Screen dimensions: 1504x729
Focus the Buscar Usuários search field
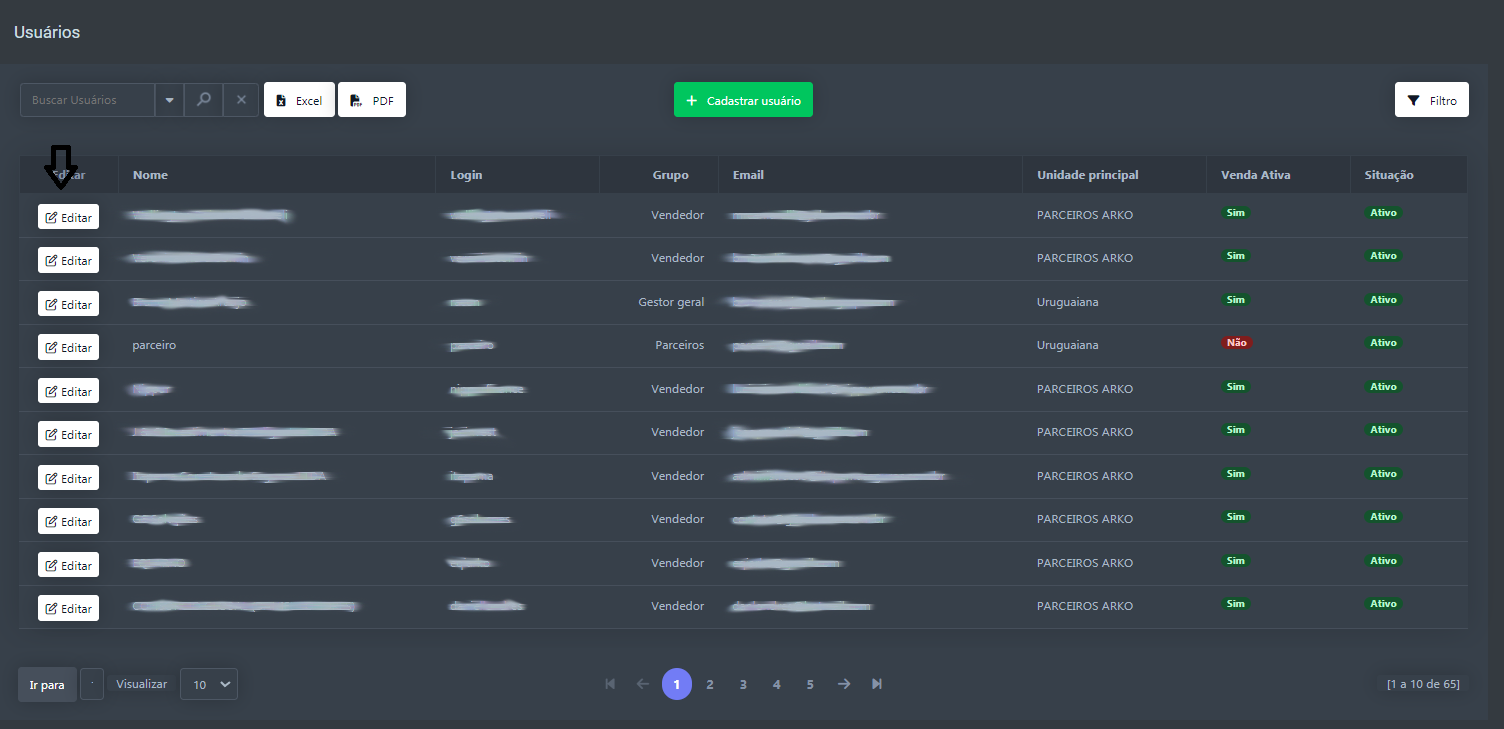pyautogui.click(x=88, y=100)
